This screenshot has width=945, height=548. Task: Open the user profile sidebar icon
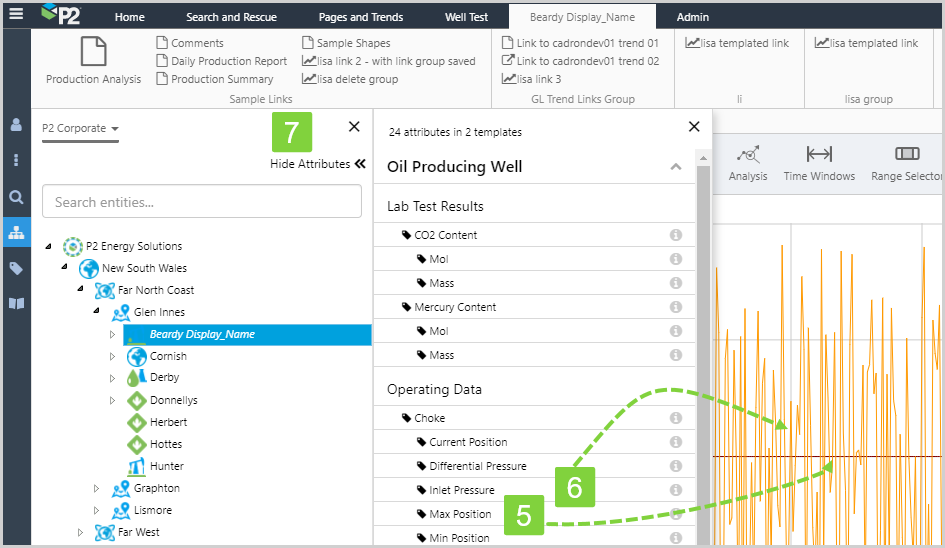click(x=16, y=125)
